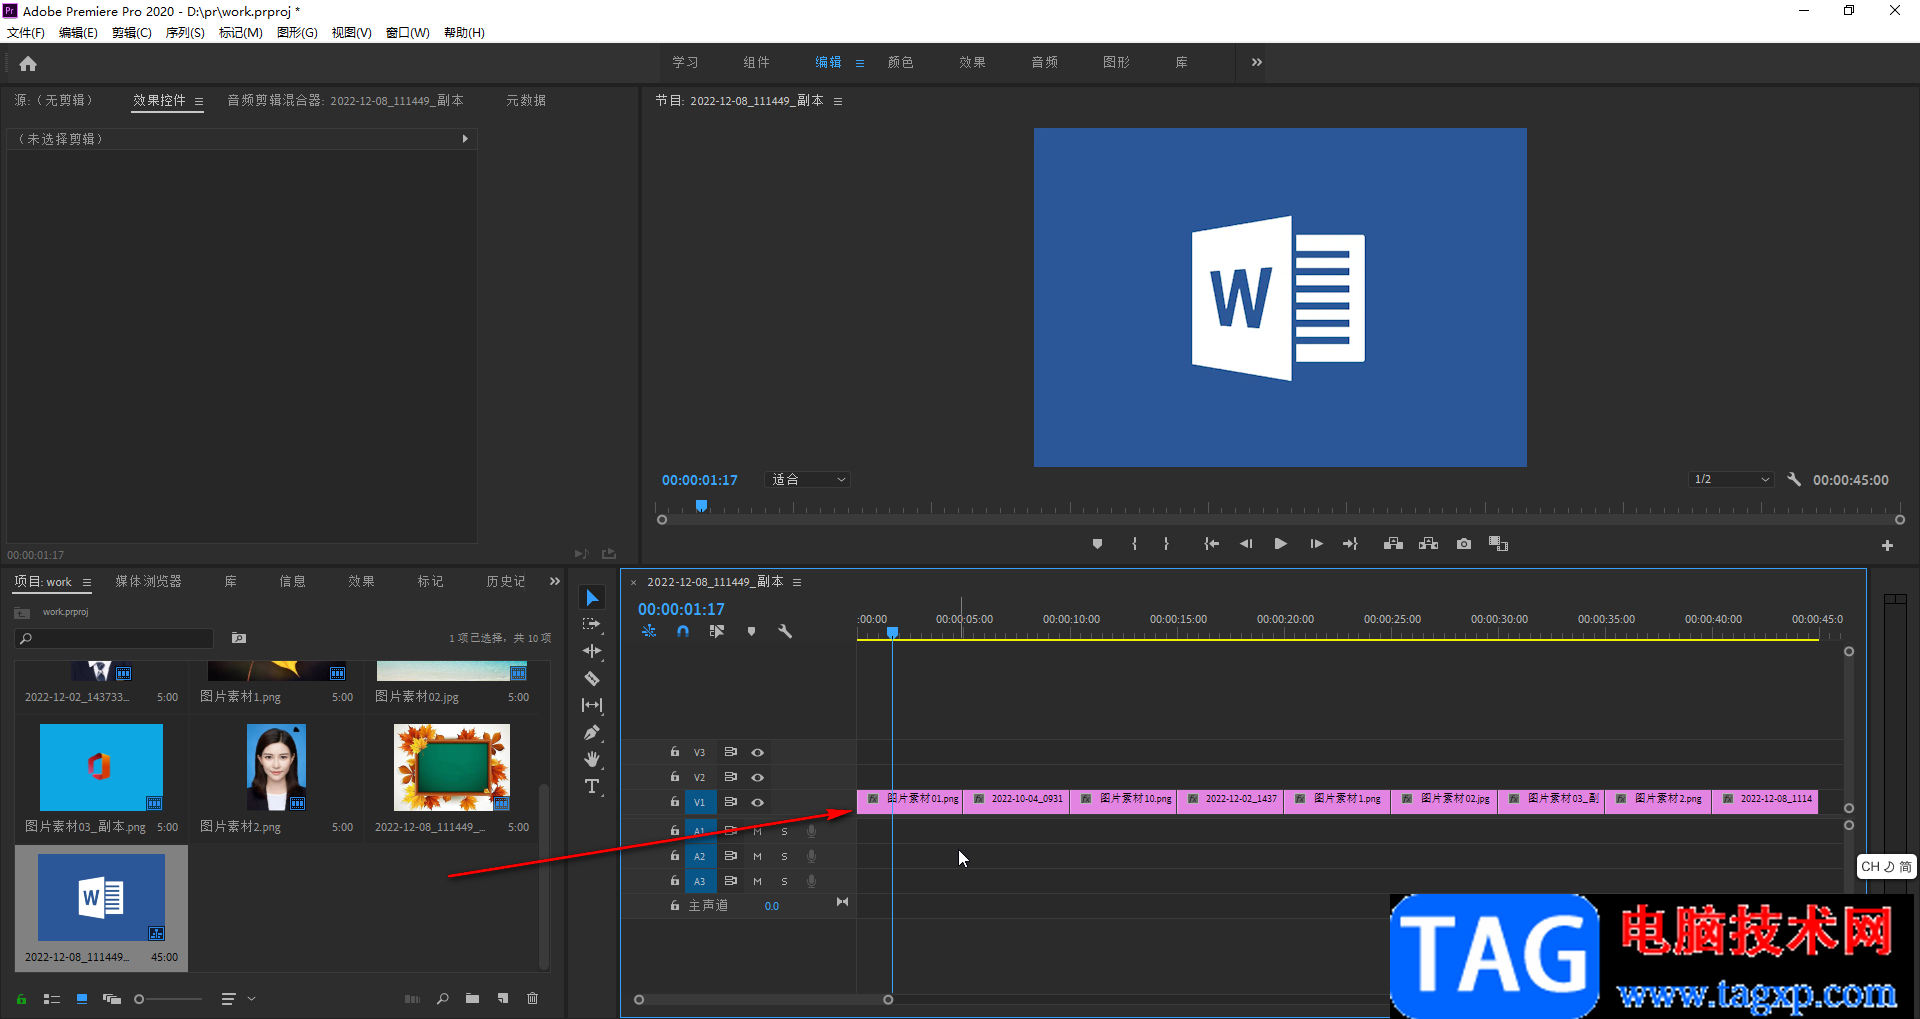Switch to the 颜色 workspace

click(x=901, y=62)
